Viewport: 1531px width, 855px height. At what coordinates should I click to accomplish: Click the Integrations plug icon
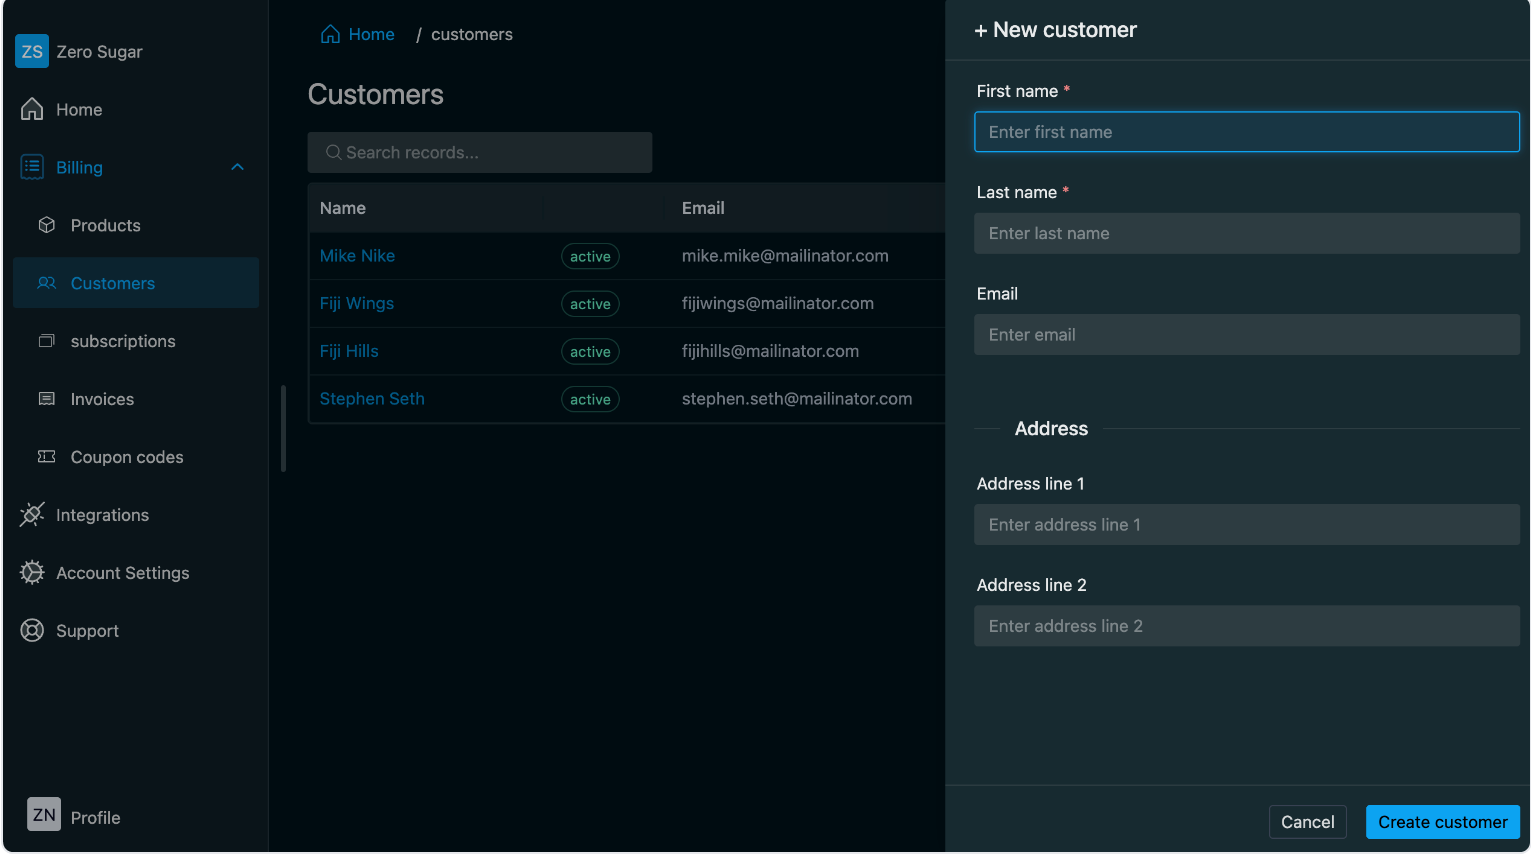(x=32, y=515)
